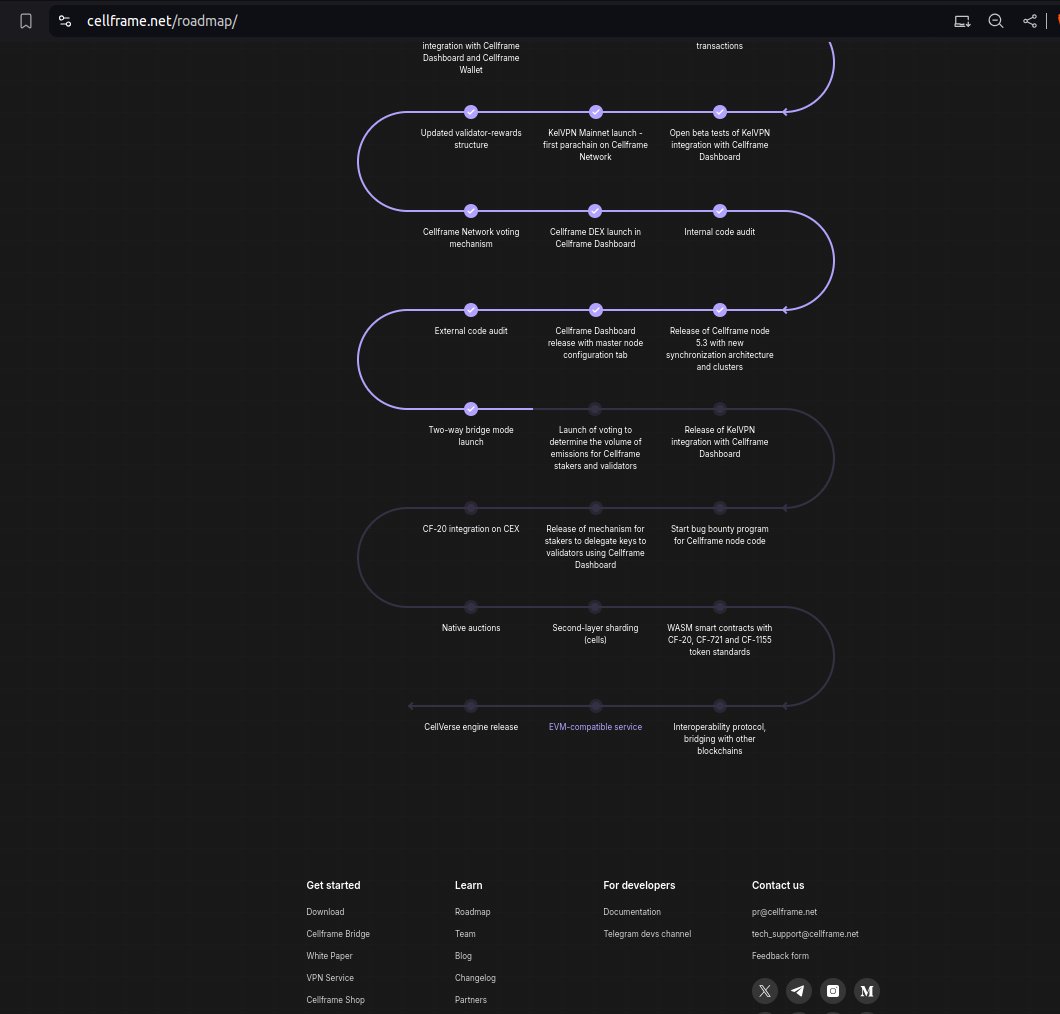Click the share icon in address bar
Image resolution: width=1060 pixels, height=1014 pixels.
click(1030, 21)
